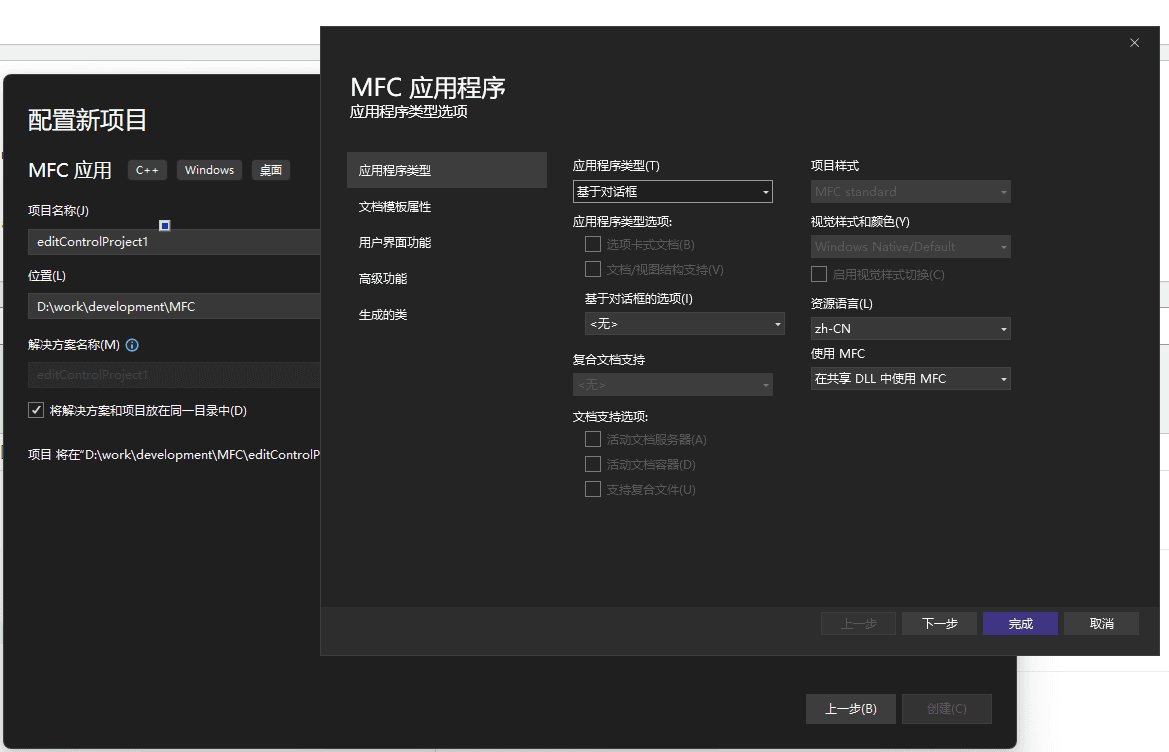Click the 完成 button
This screenshot has width=1169, height=752.
click(1020, 623)
